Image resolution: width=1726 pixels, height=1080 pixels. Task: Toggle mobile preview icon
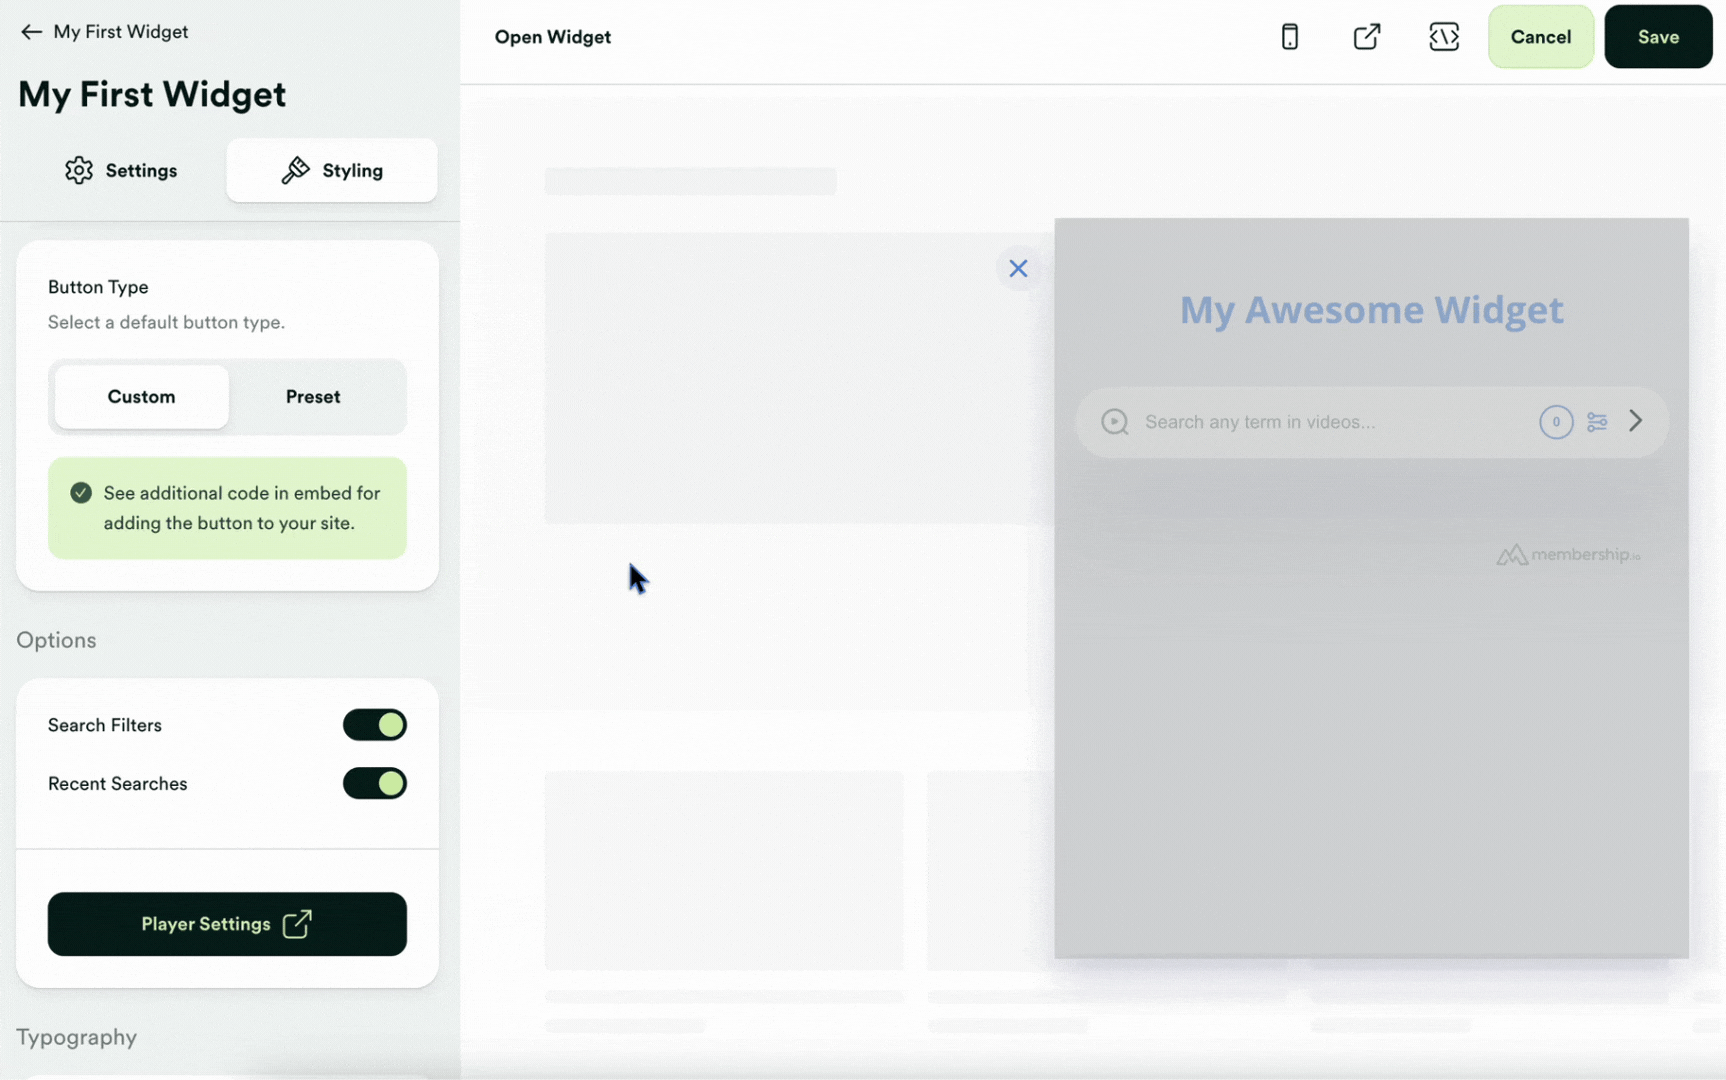1289,37
